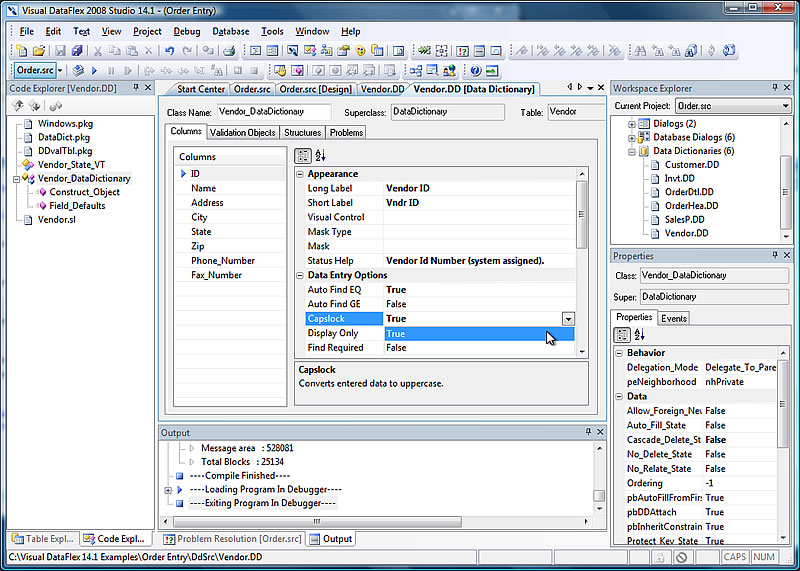Click the Save icon in the toolbar
800x571 pixels.
click(60, 51)
